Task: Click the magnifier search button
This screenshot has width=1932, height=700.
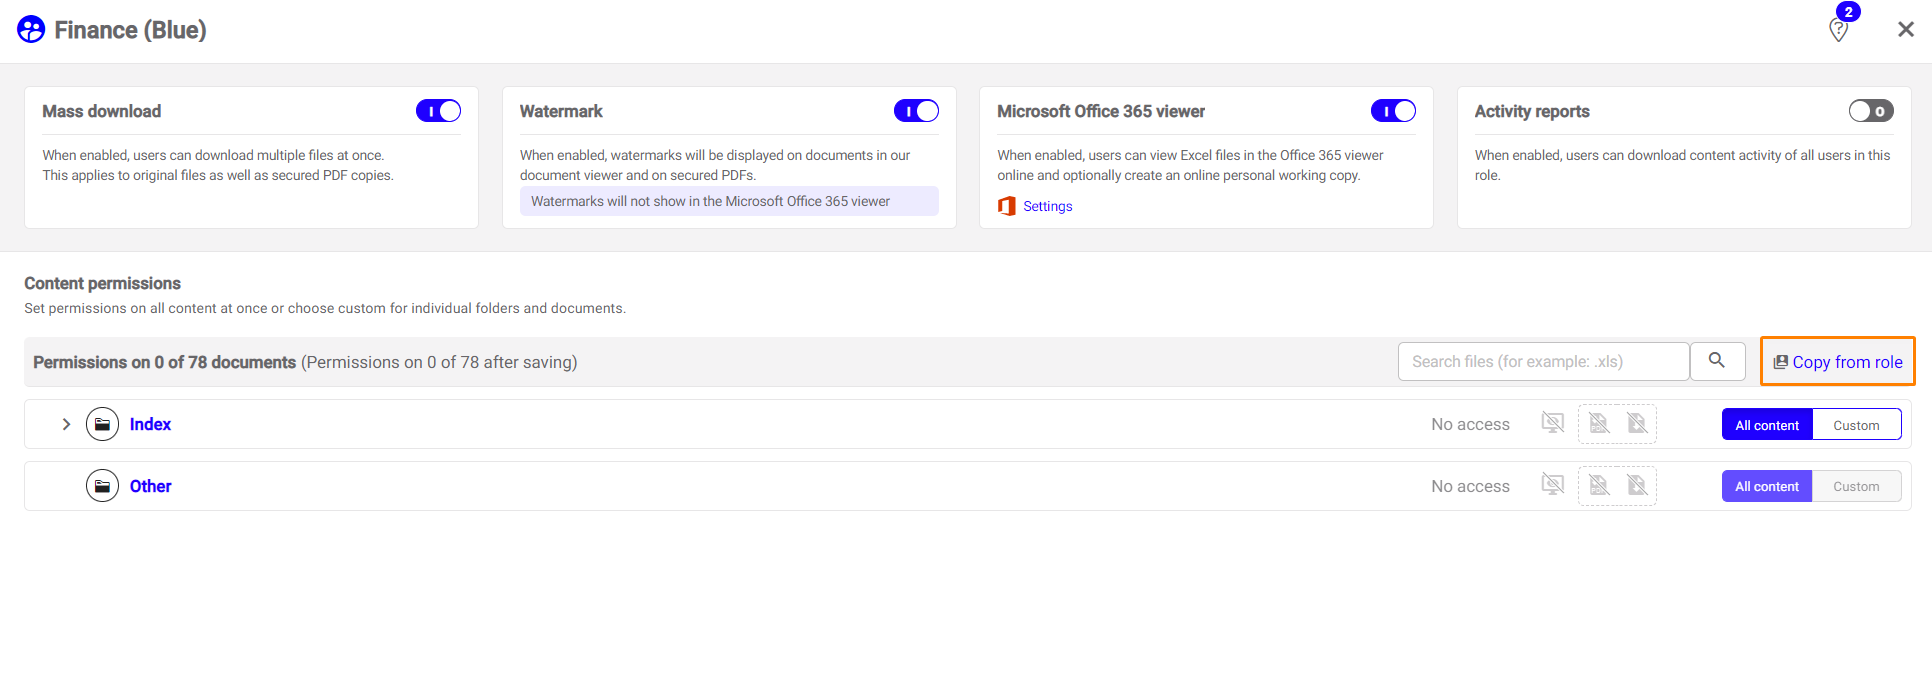Action: tap(1716, 361)
